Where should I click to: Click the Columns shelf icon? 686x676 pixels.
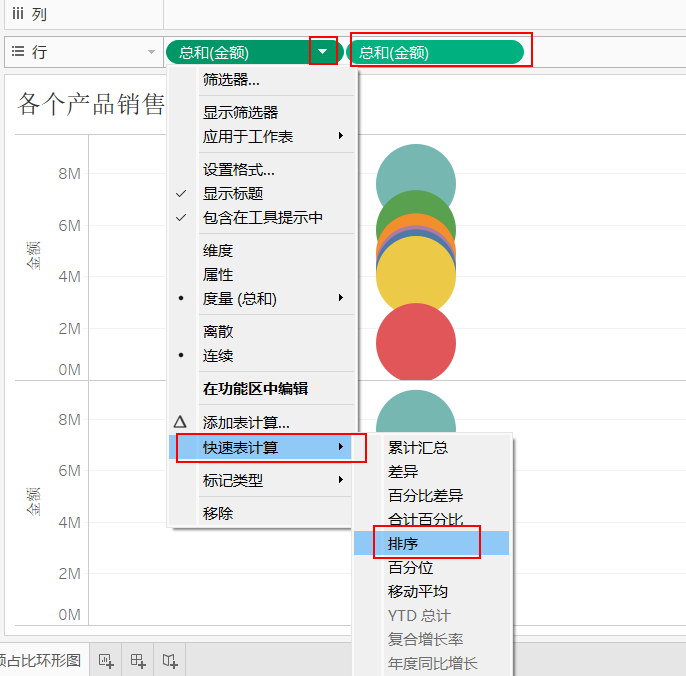click(x=18, y=15)
